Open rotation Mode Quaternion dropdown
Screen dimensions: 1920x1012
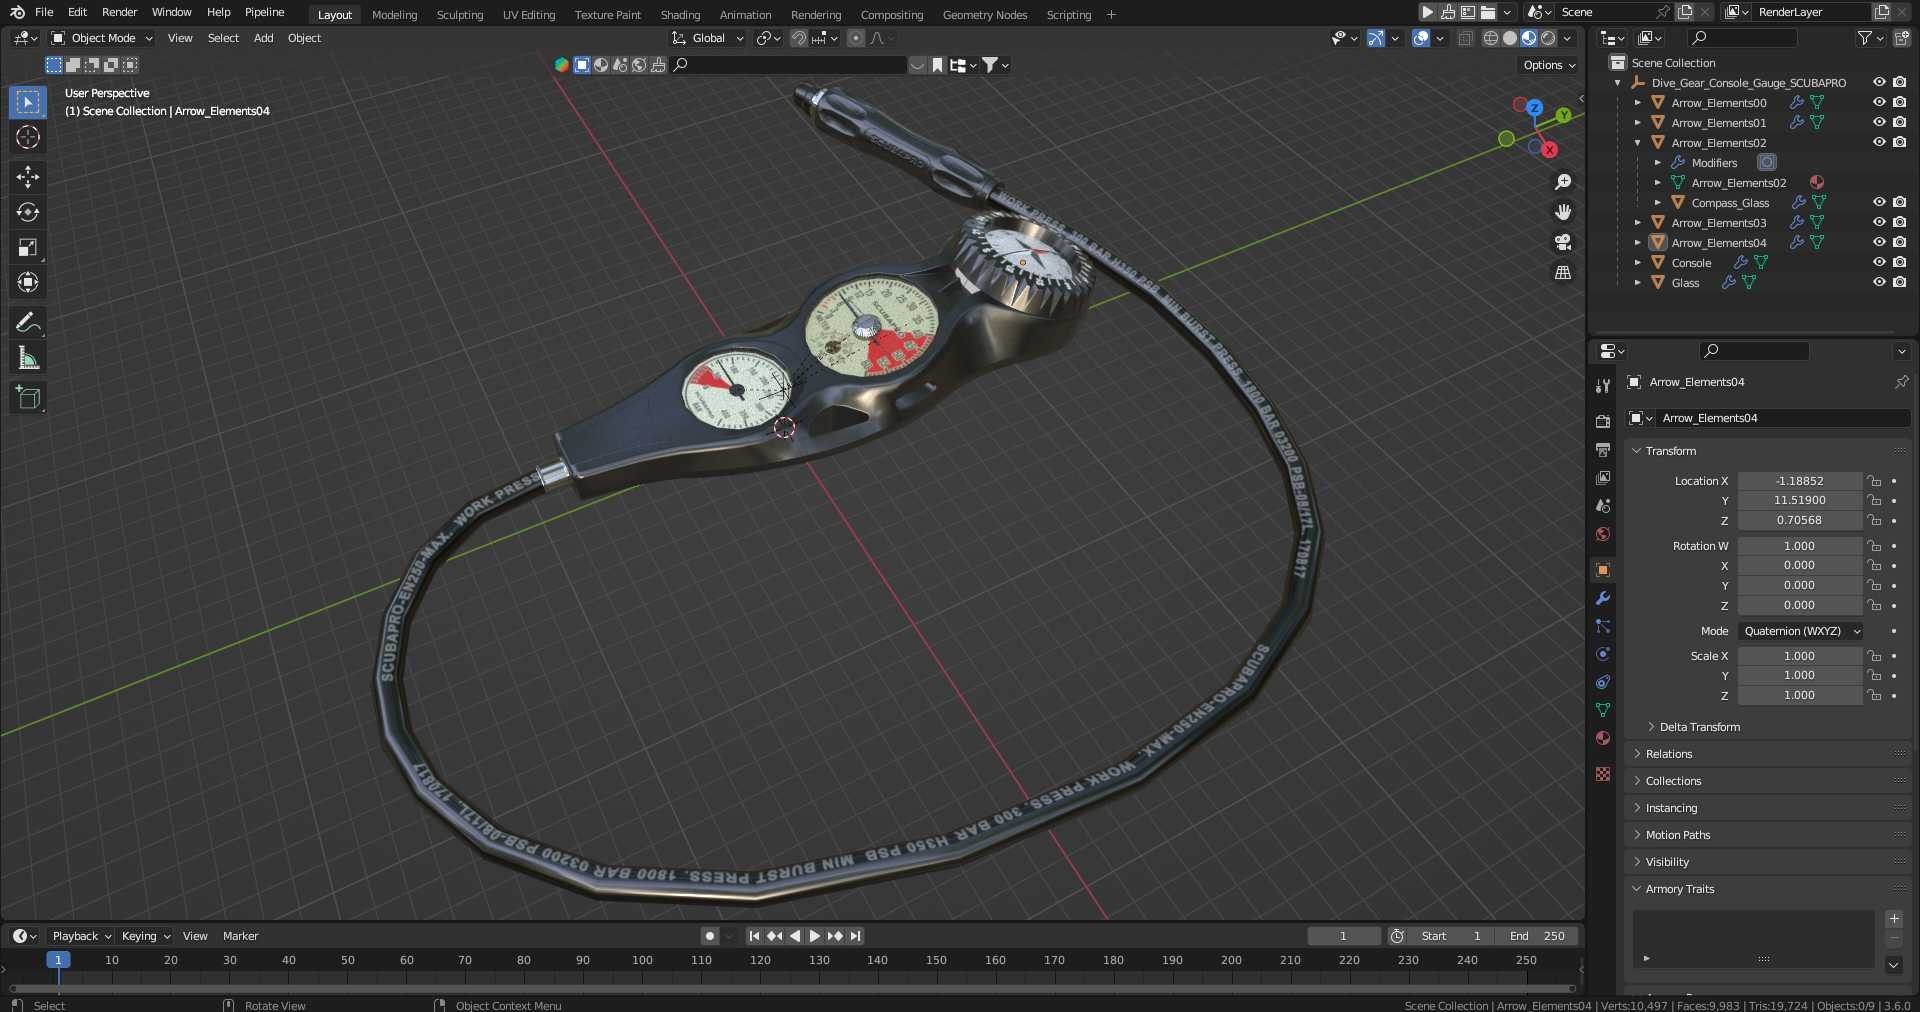(1801, 631)
